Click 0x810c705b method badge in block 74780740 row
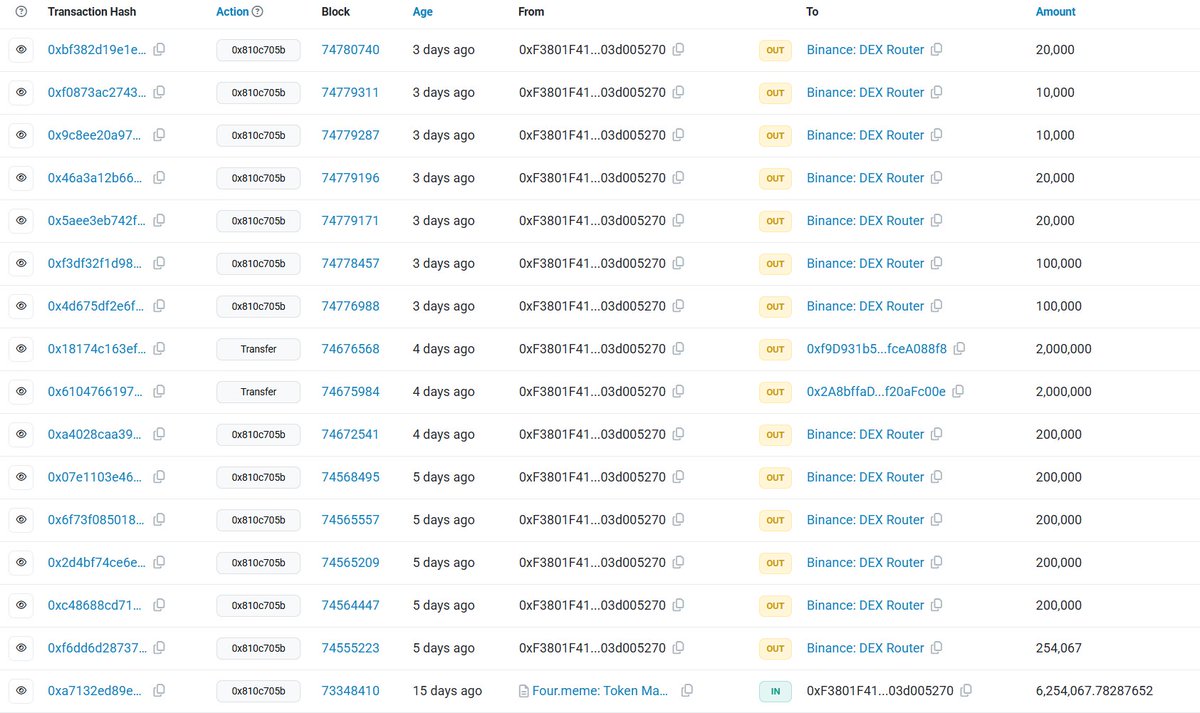 tap(258, 50)
